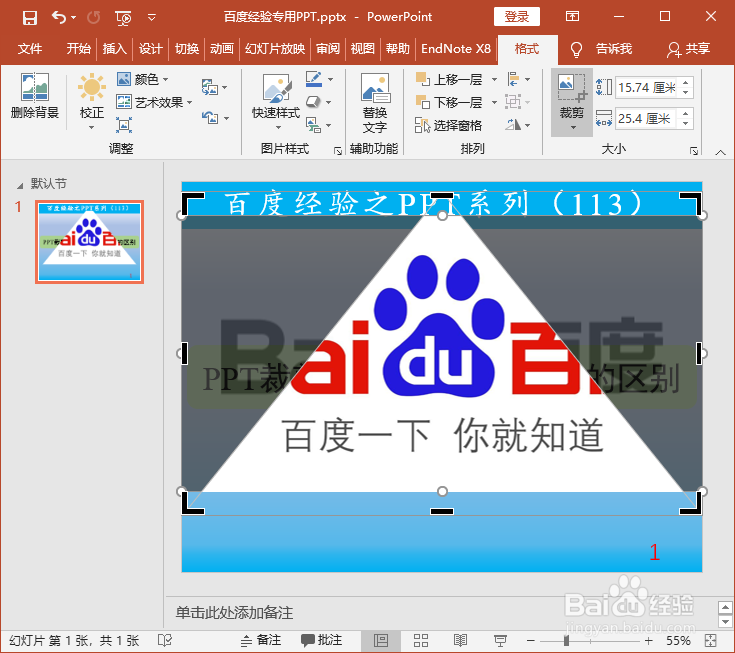The height and width of the screenshot is (653, 735).
Task: Click the compress pictures icon
Action: [210, 87]
